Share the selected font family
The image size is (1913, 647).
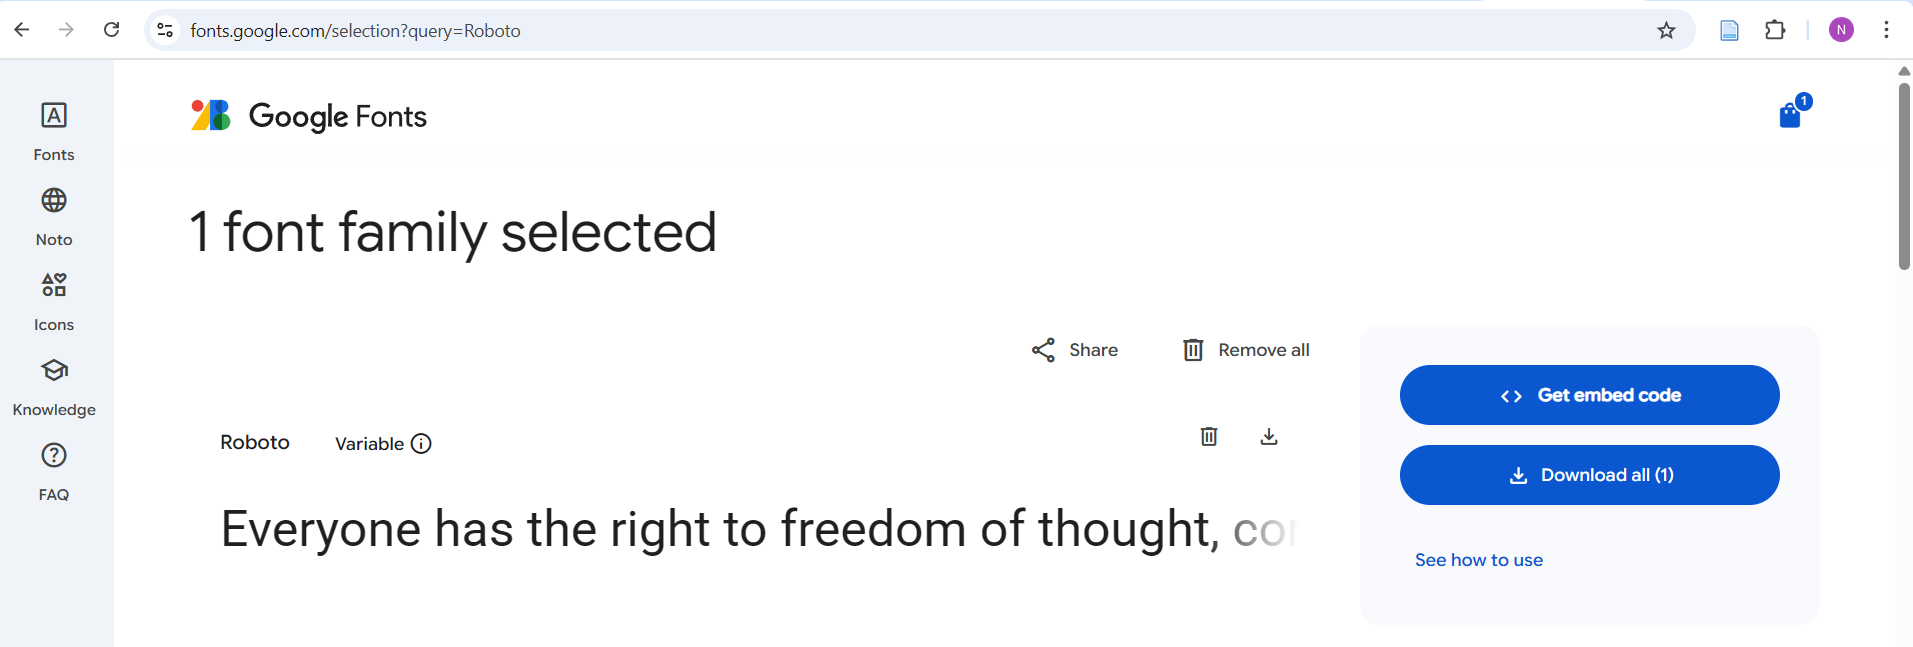1075,350
